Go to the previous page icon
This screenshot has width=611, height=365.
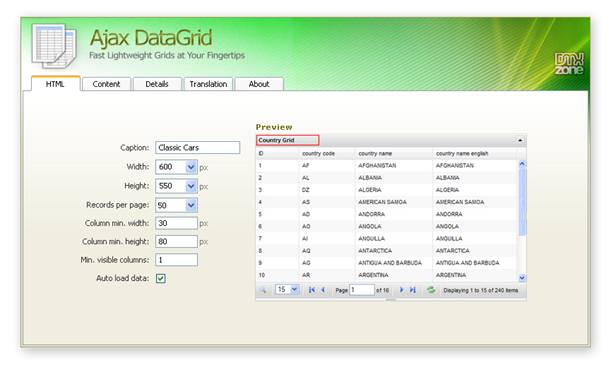tap(323, 290)
